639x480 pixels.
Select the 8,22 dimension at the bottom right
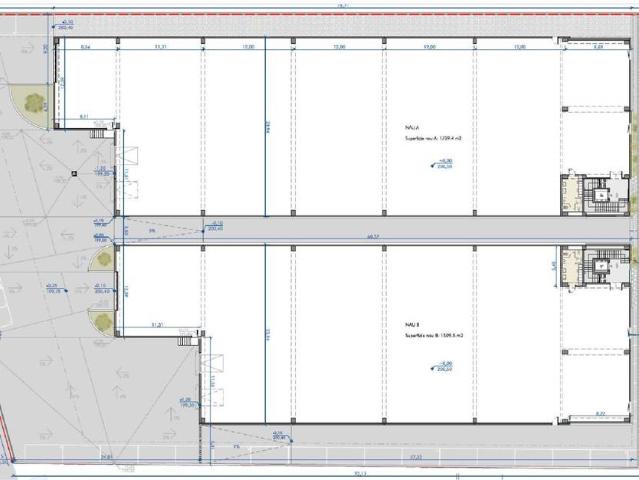599,414
